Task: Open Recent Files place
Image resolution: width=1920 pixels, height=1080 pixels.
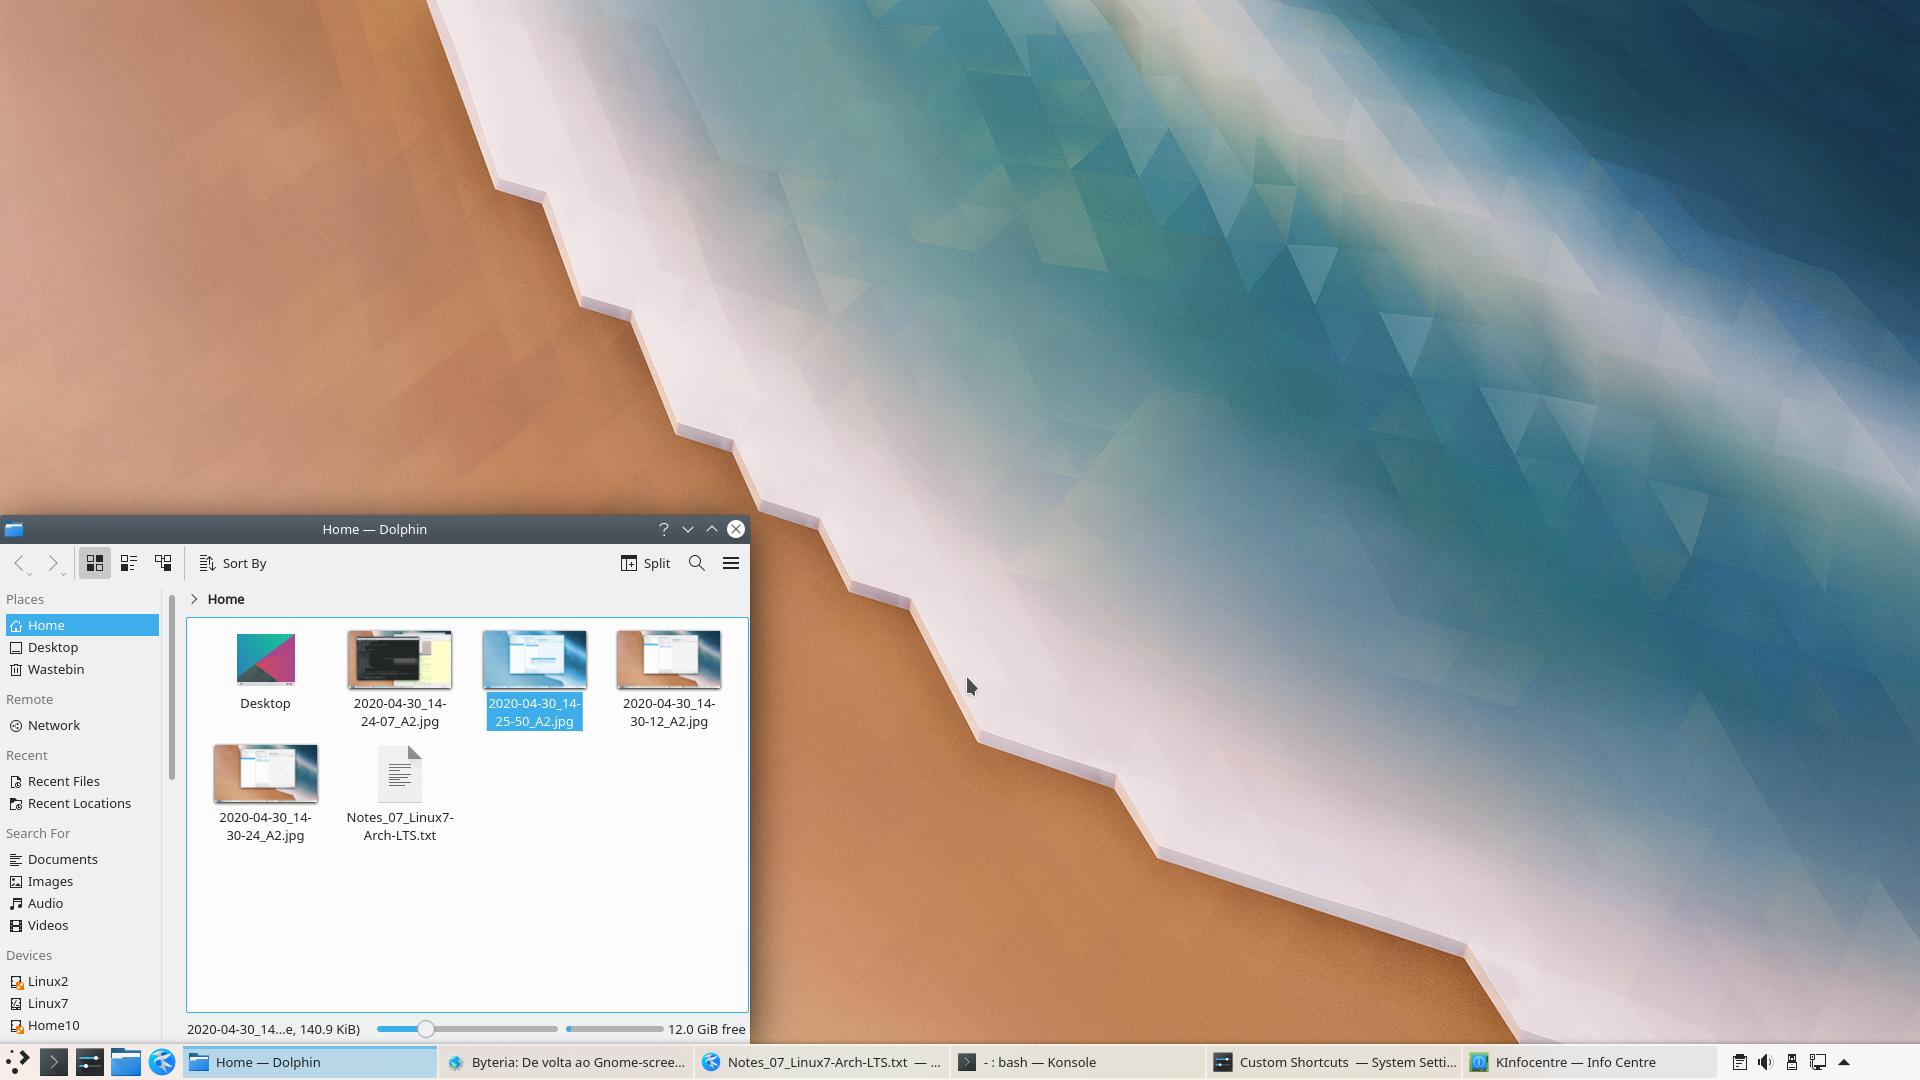Action: (x=63, y=781)
